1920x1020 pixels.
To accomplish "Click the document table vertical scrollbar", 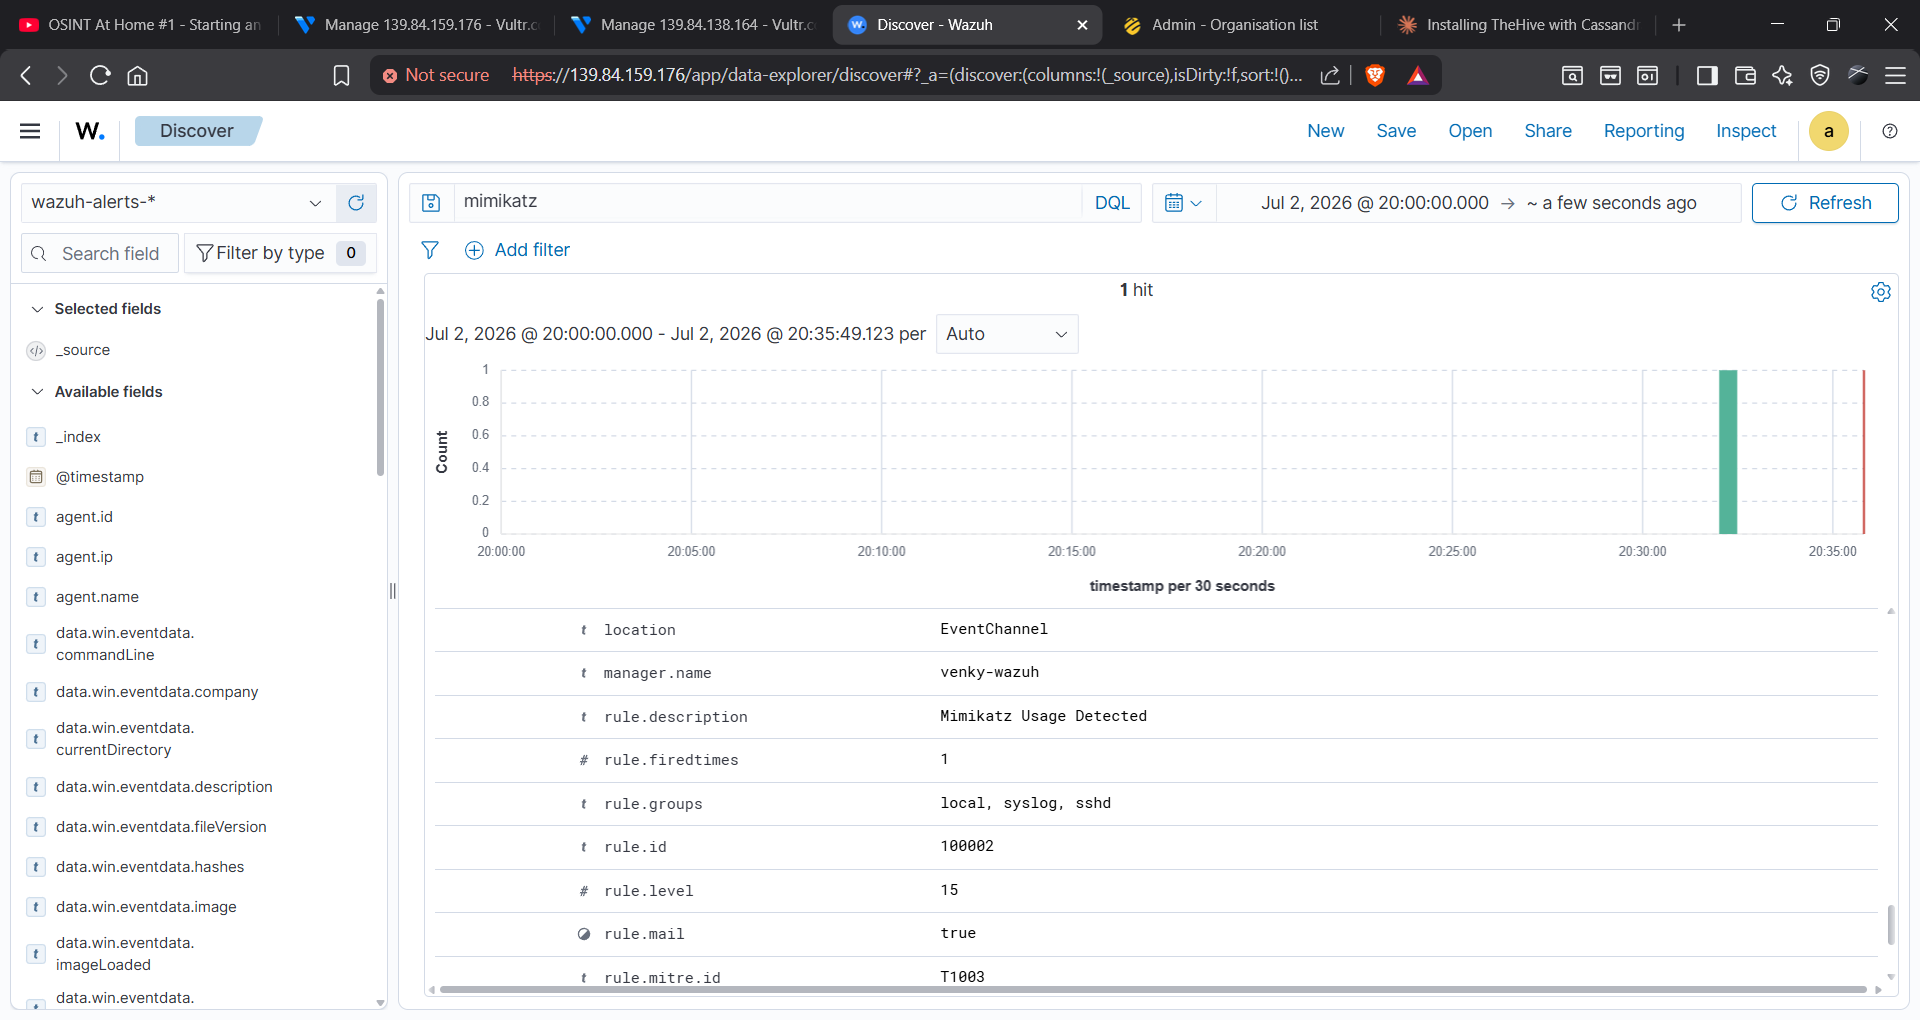I will [1890, 924].
